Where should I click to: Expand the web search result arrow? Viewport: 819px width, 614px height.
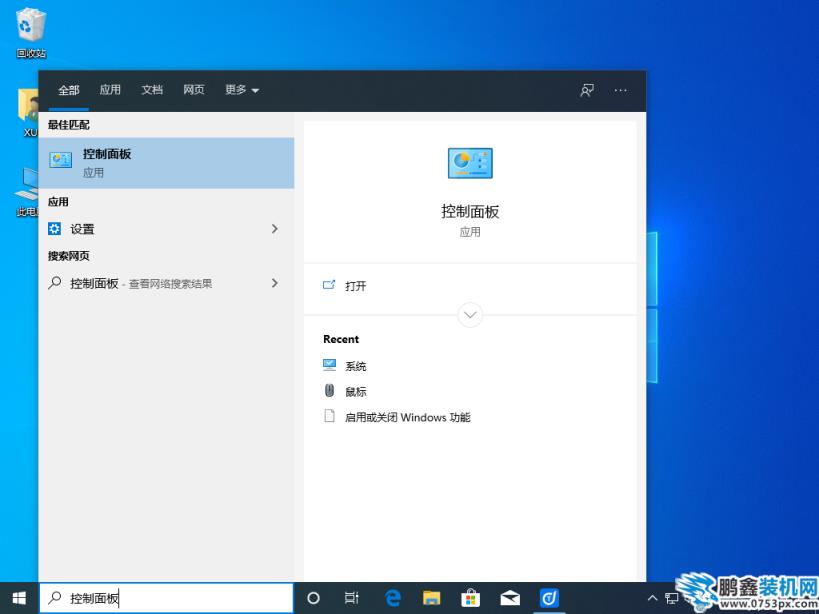coord(275,283)
